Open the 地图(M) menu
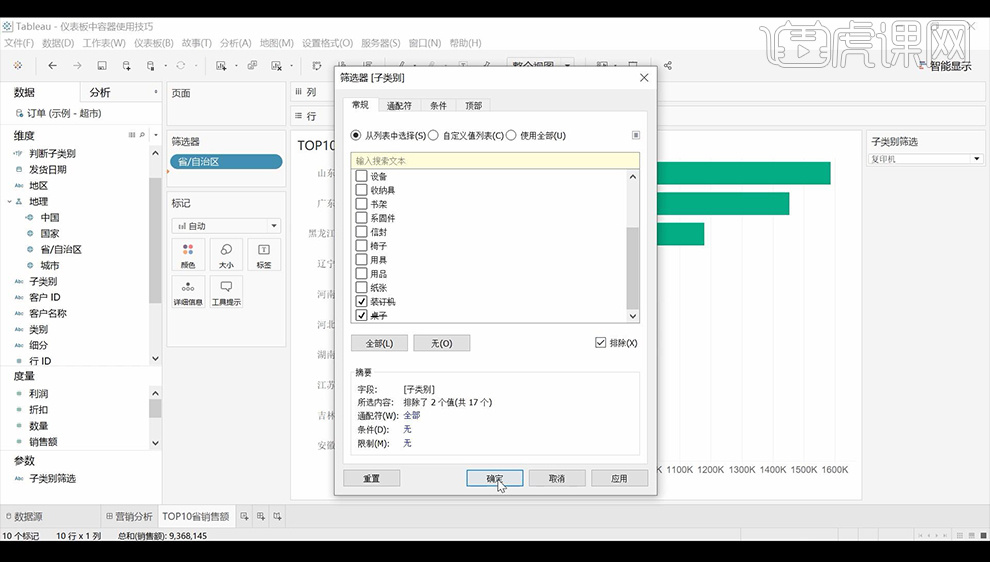Screen dimensions: 990x562 click(x=277, y=43)
